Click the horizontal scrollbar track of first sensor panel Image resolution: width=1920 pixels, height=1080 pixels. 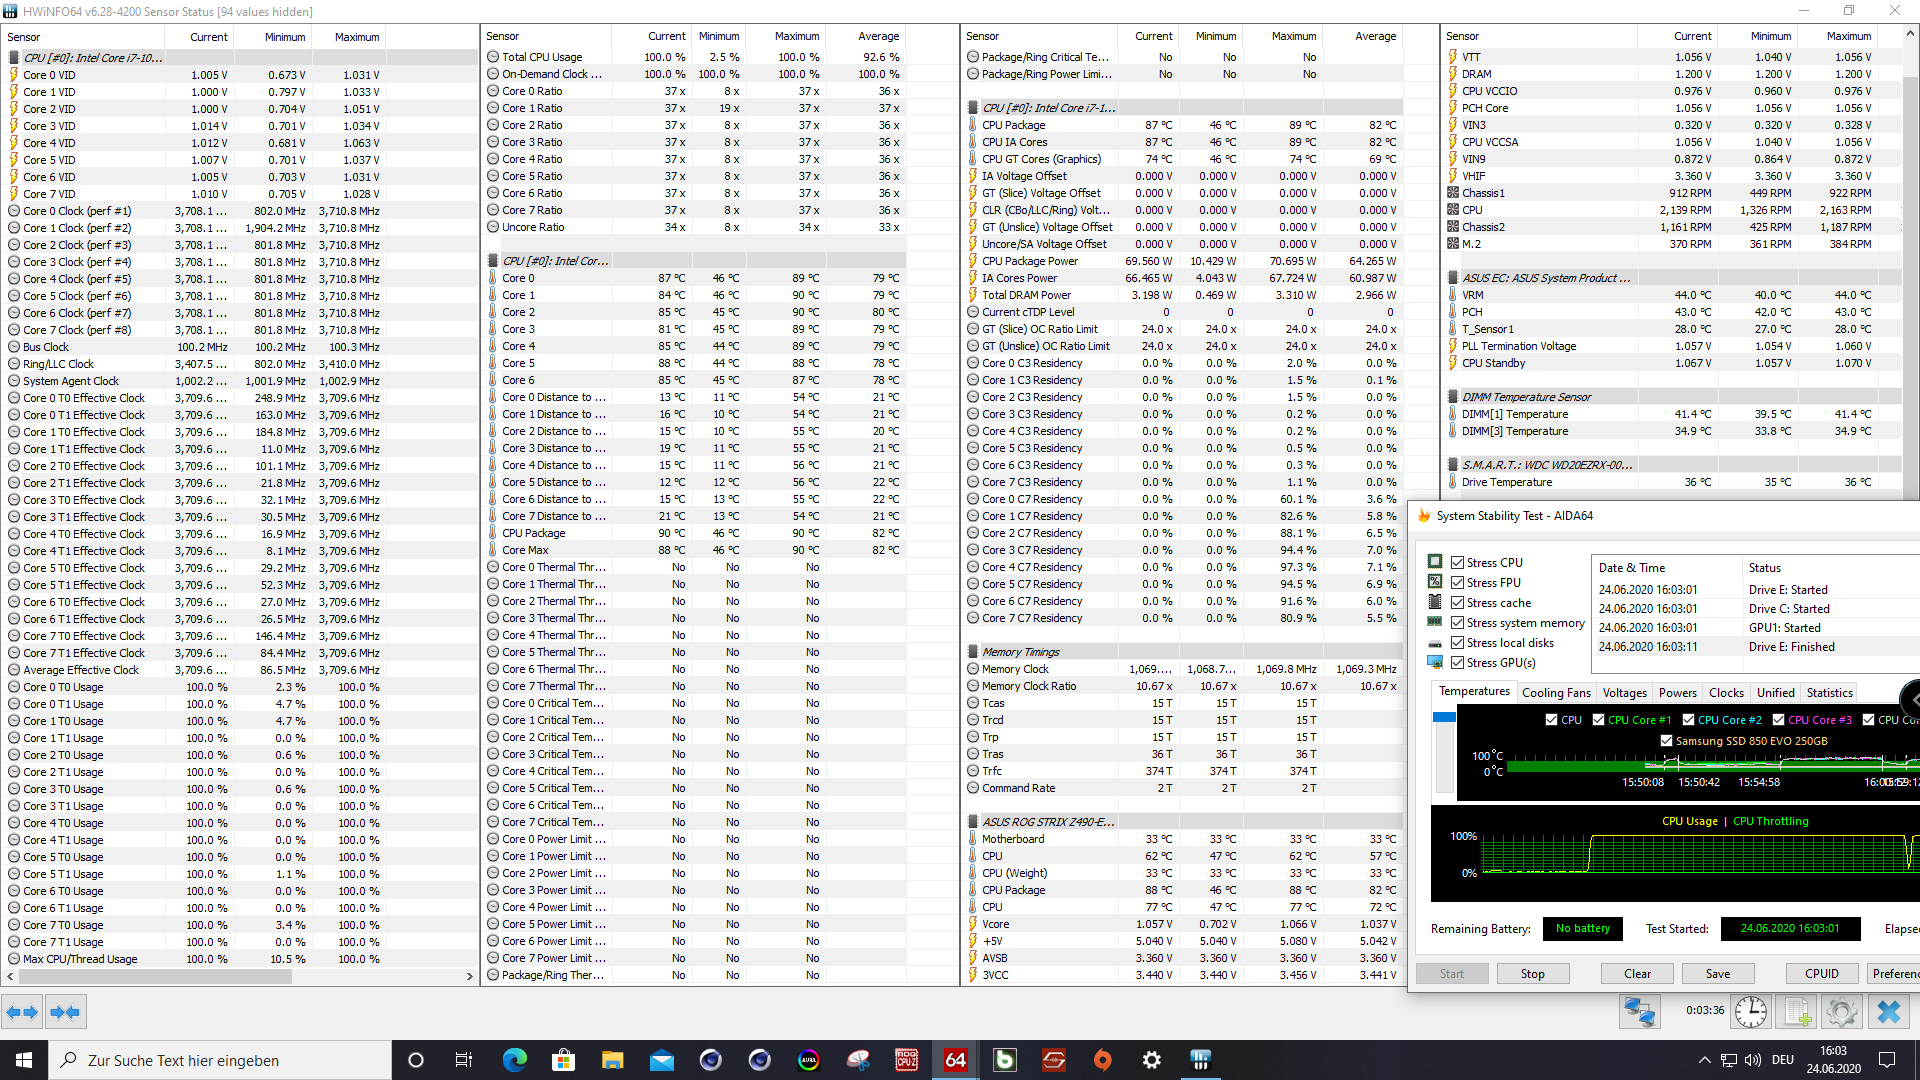240,976
